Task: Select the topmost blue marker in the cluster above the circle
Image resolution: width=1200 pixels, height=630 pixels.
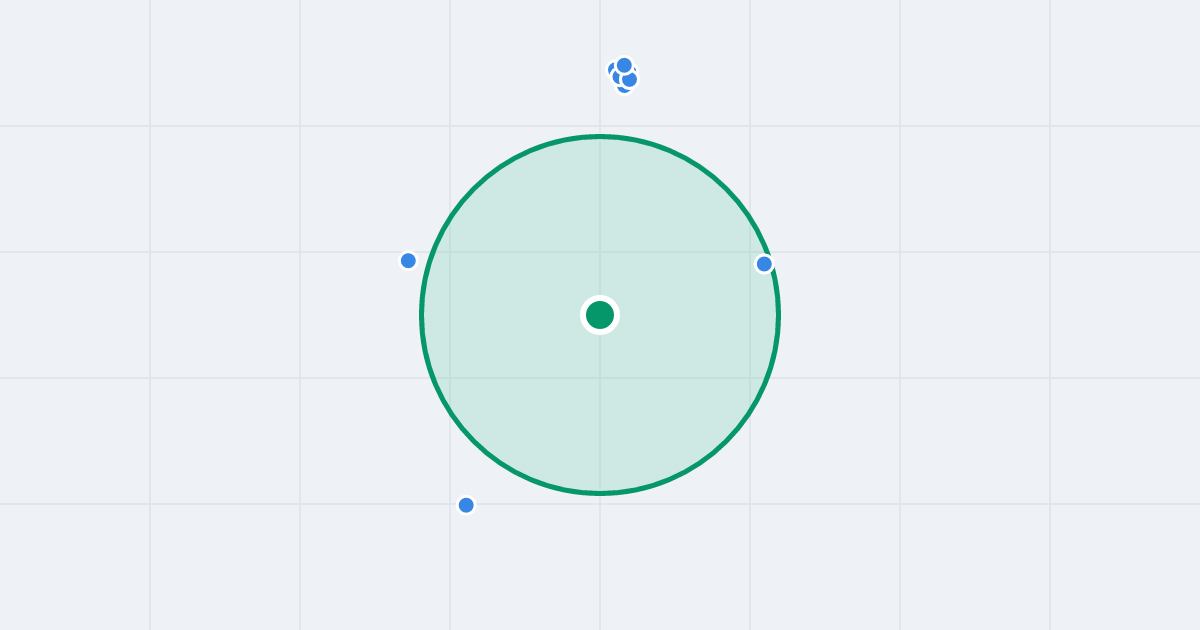Action: [x=624, y=65]
